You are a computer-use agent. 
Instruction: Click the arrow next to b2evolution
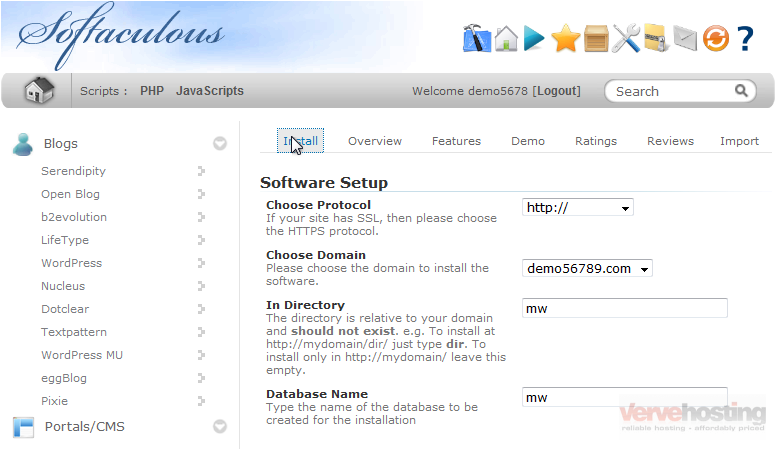pyautogui.click(x=201, y=217)
